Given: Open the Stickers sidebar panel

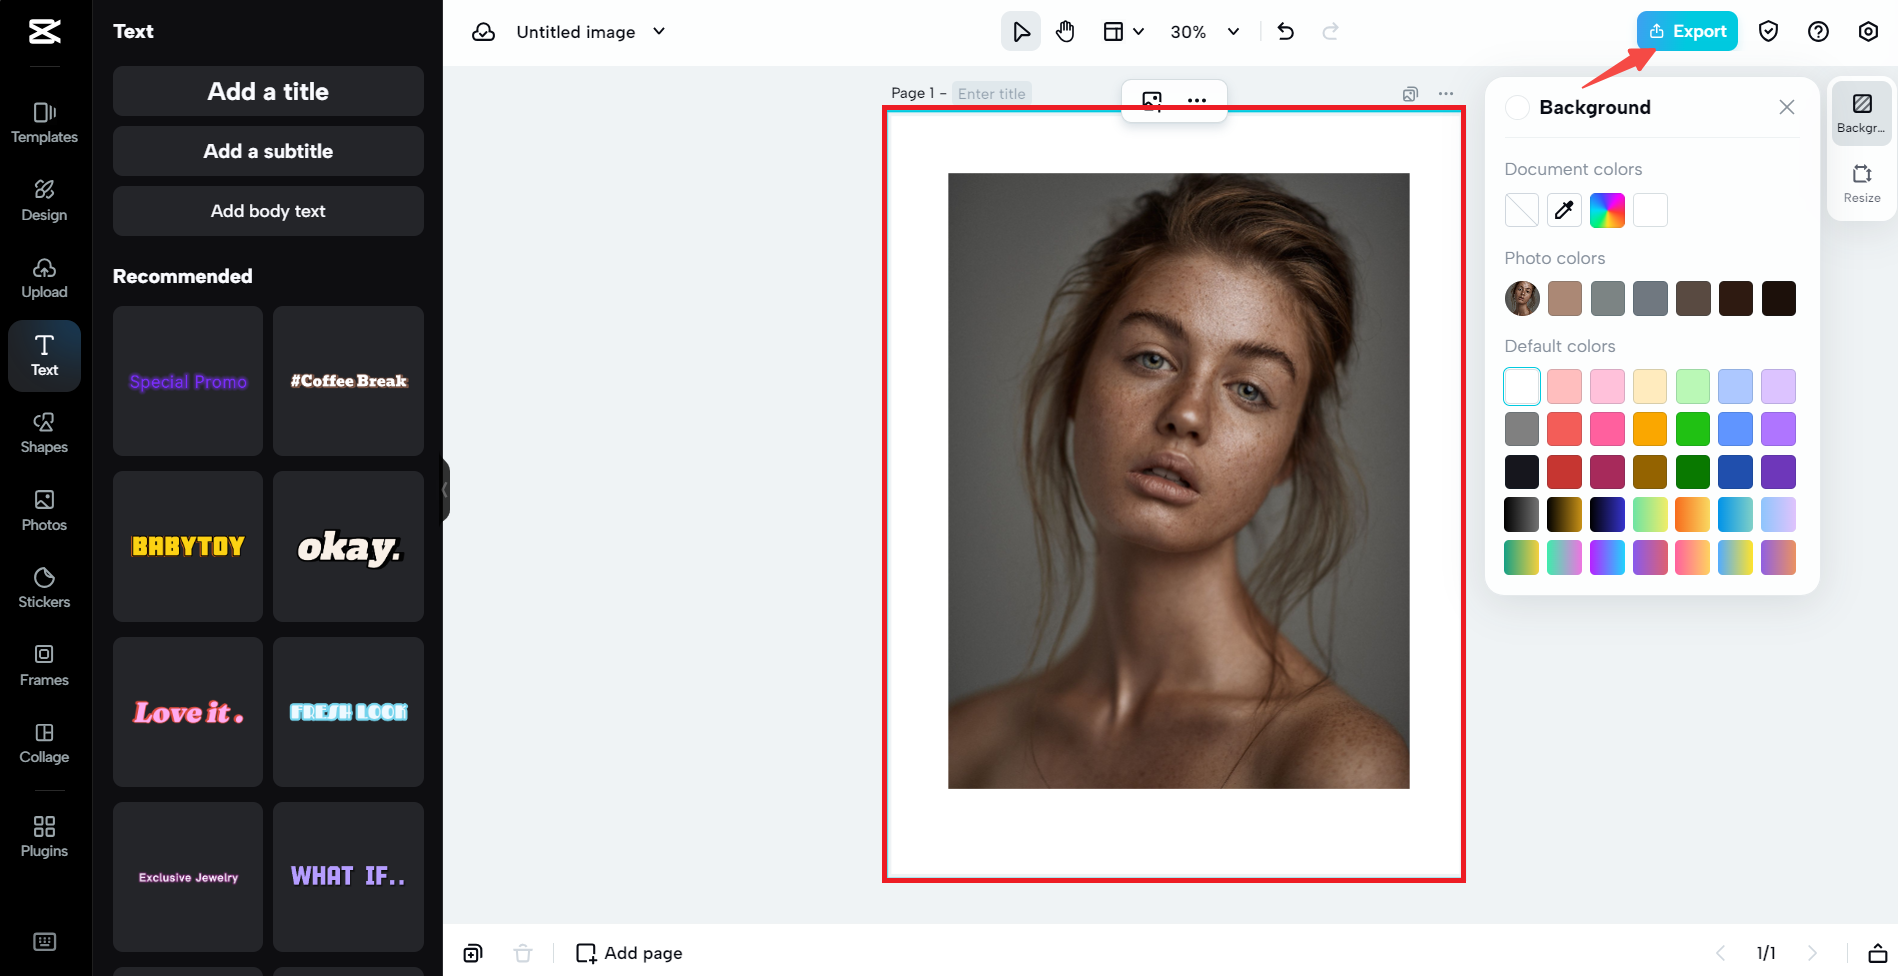Looking at the screenshot, I should [44, 588].
